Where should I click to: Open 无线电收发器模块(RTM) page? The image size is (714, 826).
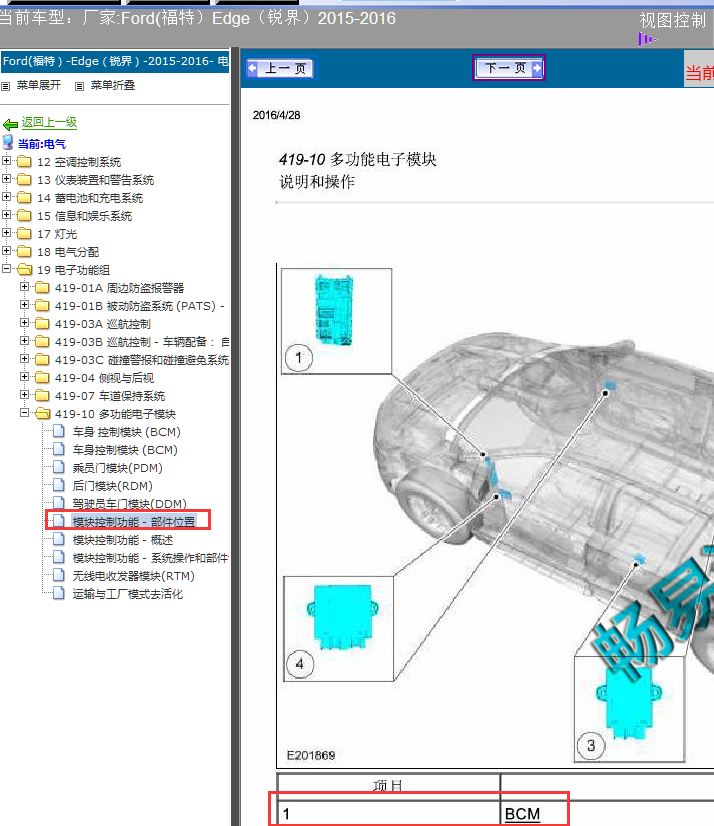134,576
